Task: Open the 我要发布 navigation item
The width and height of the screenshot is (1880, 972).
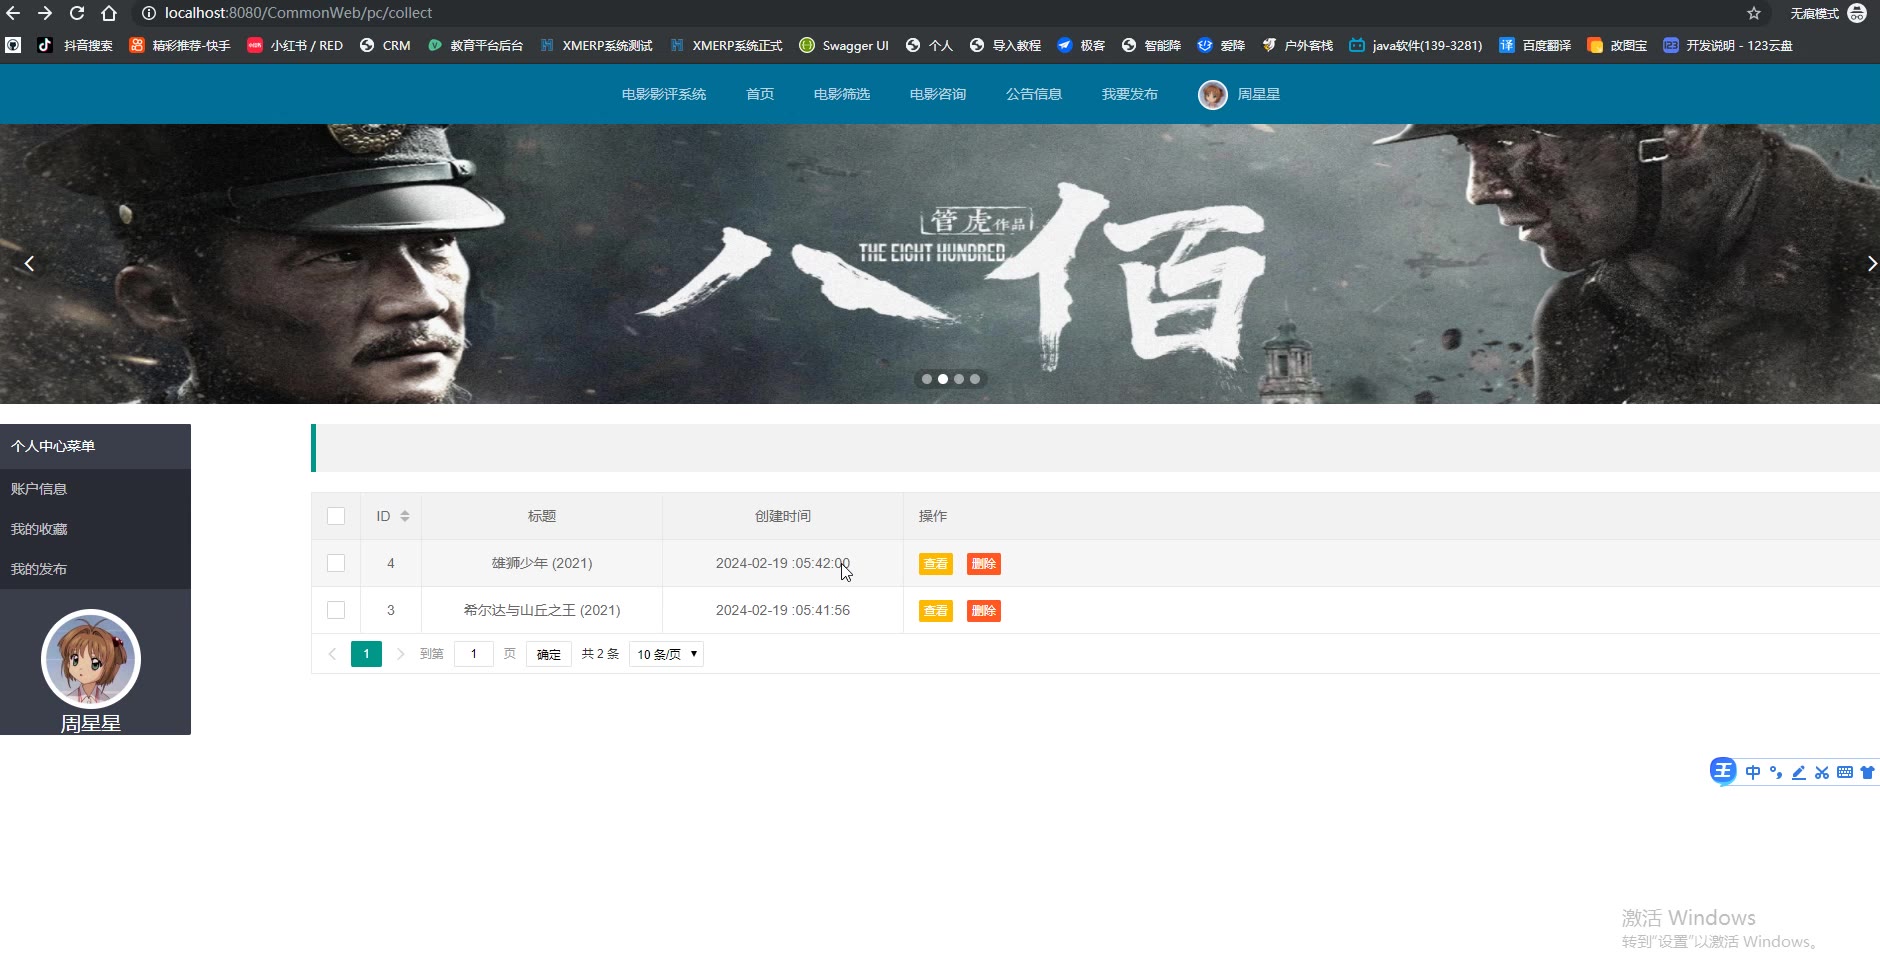Action: coord(1130,94)
